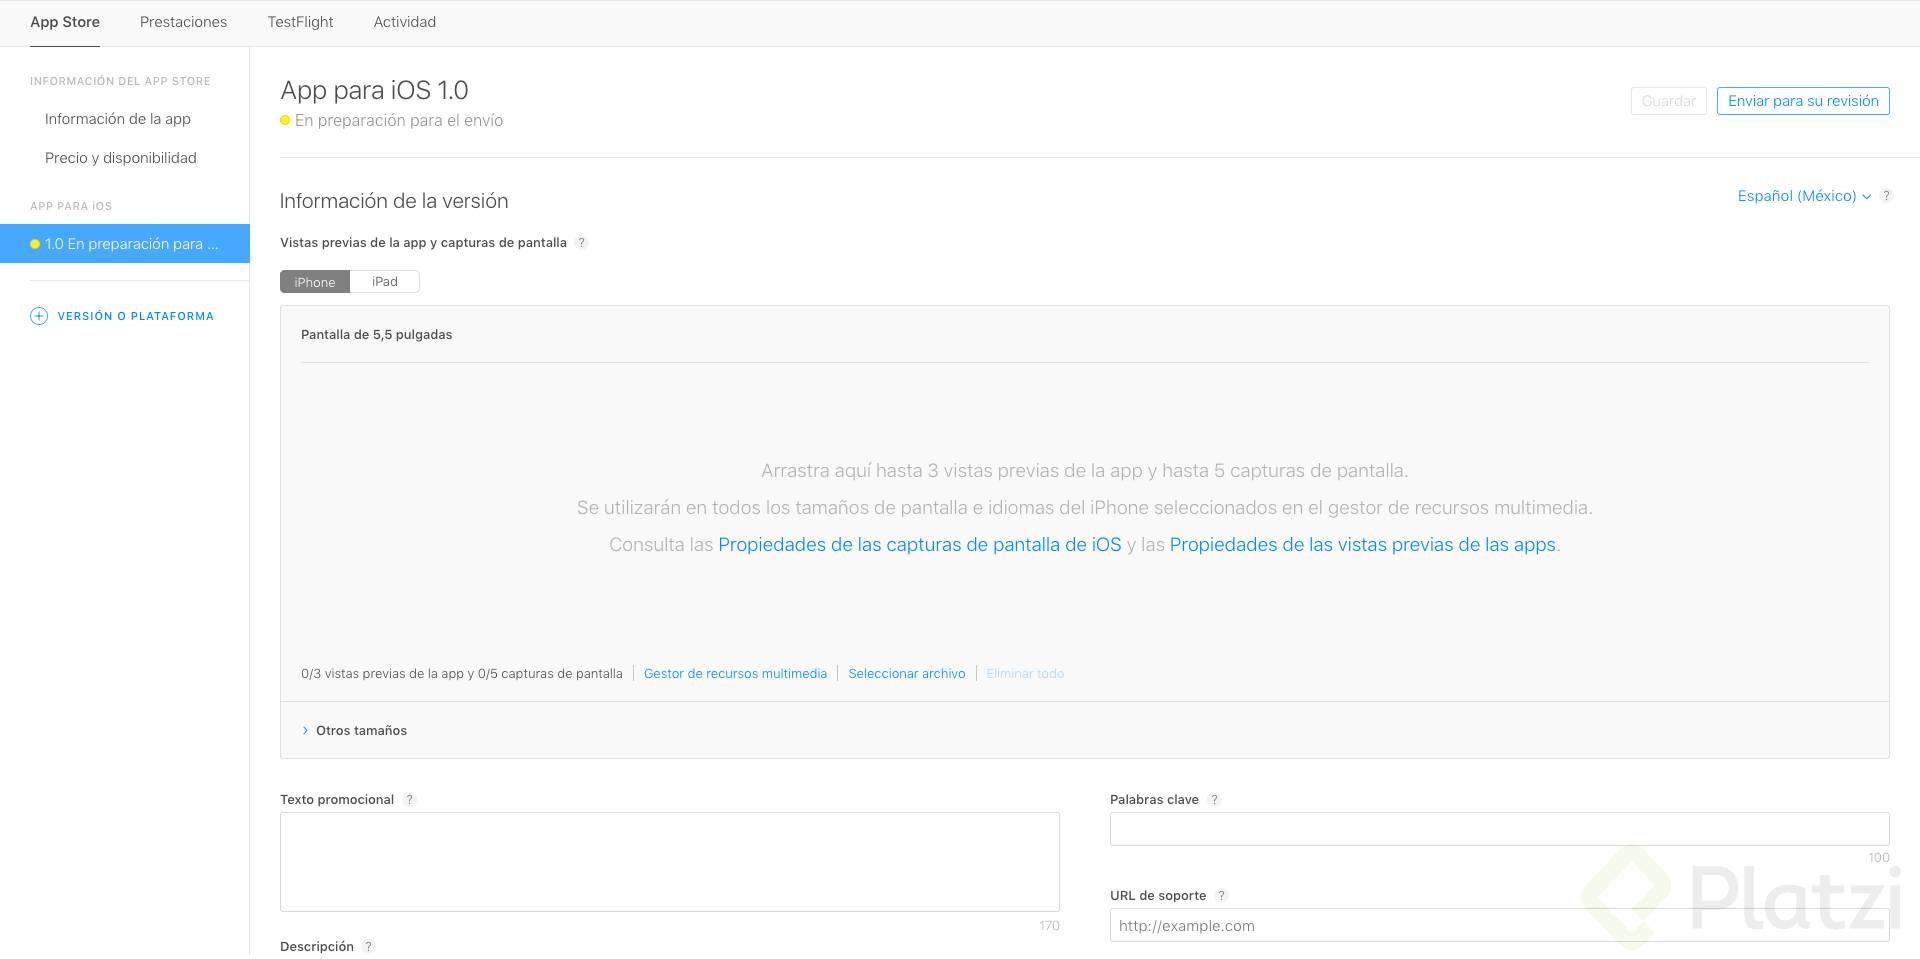Select 1.0 En preparación version in sidebar
1920x959 pixels.
pos(125,244)
